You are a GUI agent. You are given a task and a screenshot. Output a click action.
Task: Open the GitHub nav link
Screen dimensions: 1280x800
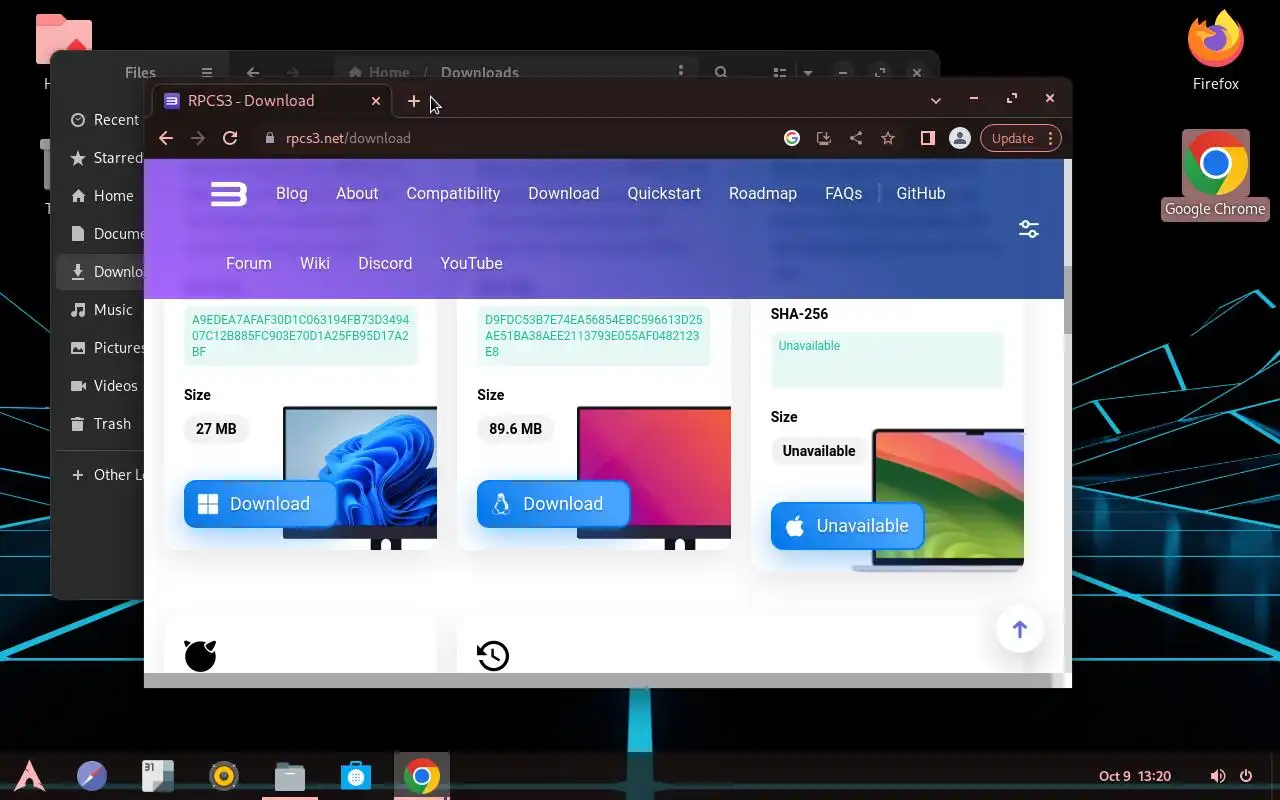(x=920, y=193)
